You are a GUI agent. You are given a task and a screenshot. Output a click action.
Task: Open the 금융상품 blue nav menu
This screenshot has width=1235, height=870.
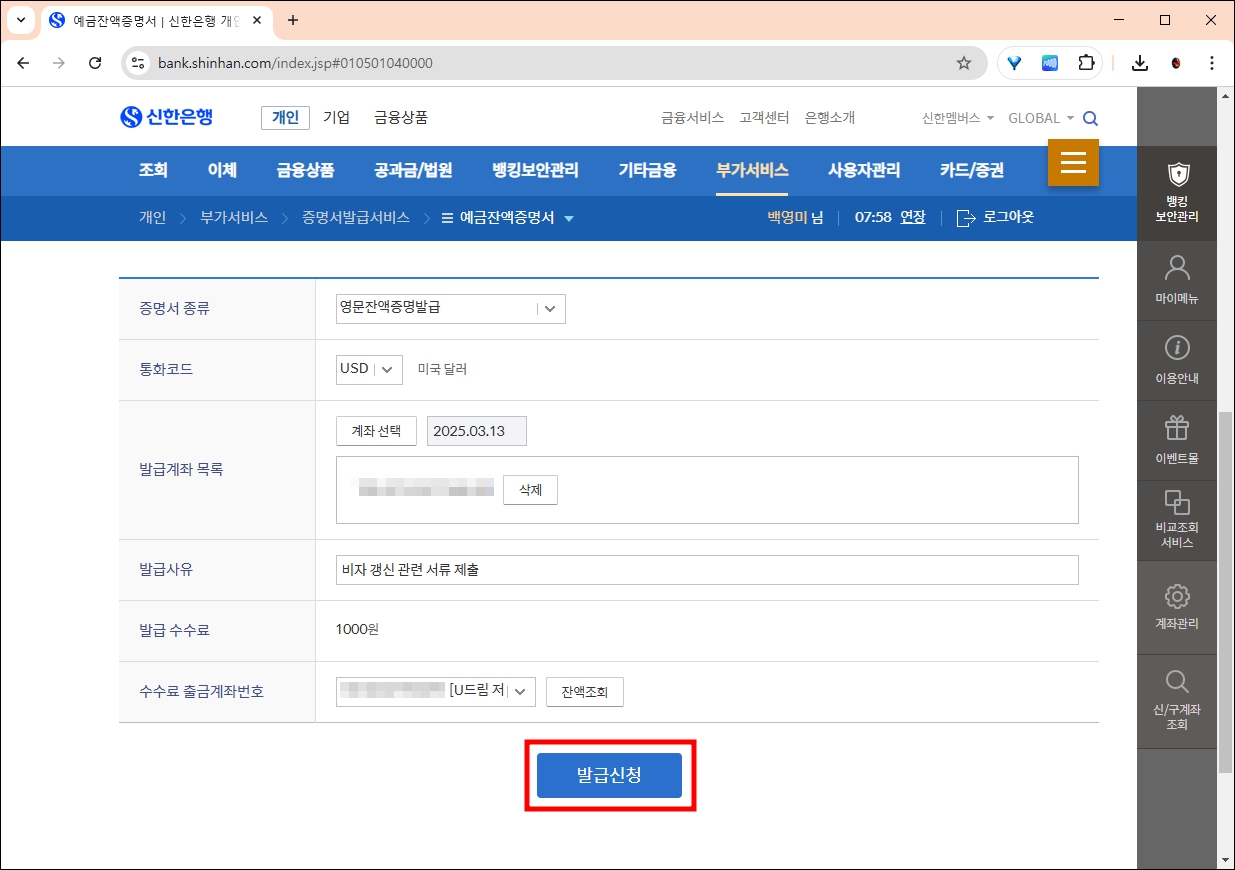[305, 170]
